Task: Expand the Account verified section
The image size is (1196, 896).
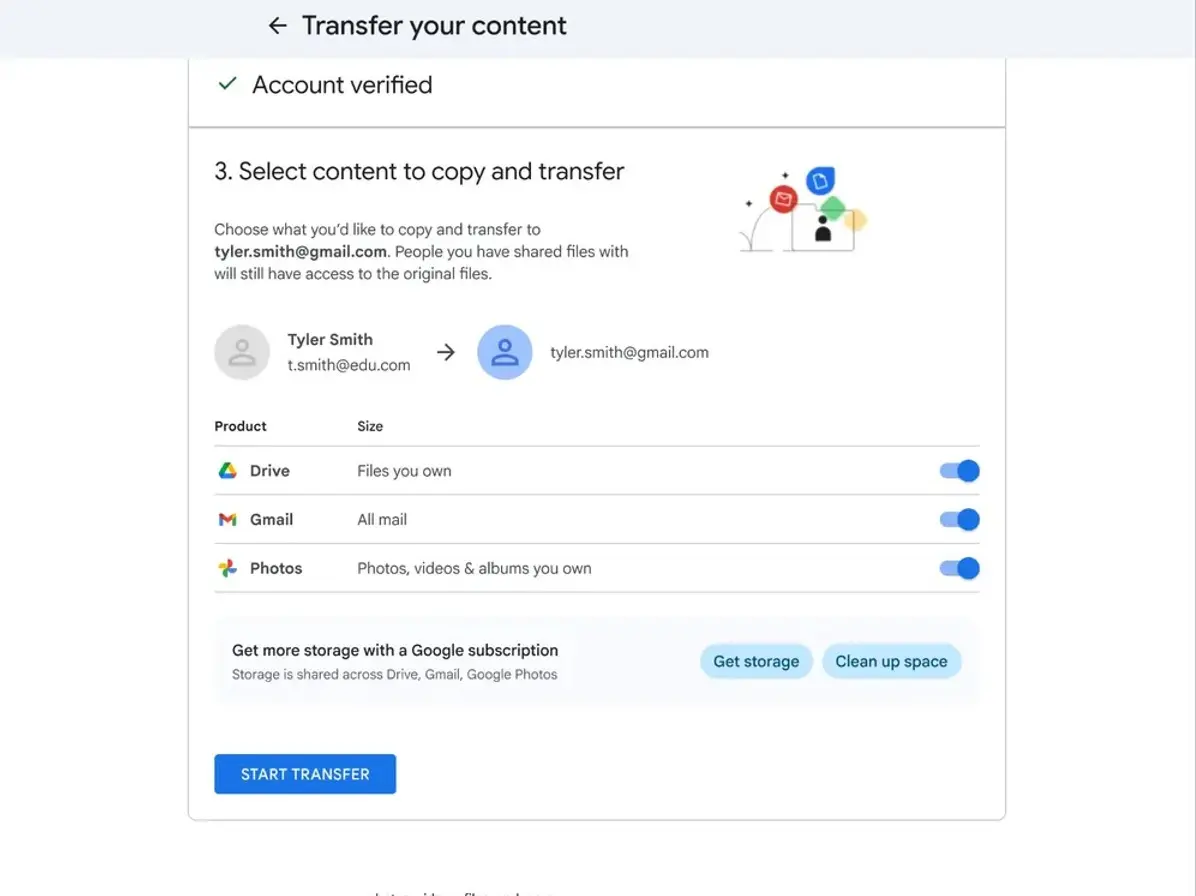Action: tap(341, 85)
